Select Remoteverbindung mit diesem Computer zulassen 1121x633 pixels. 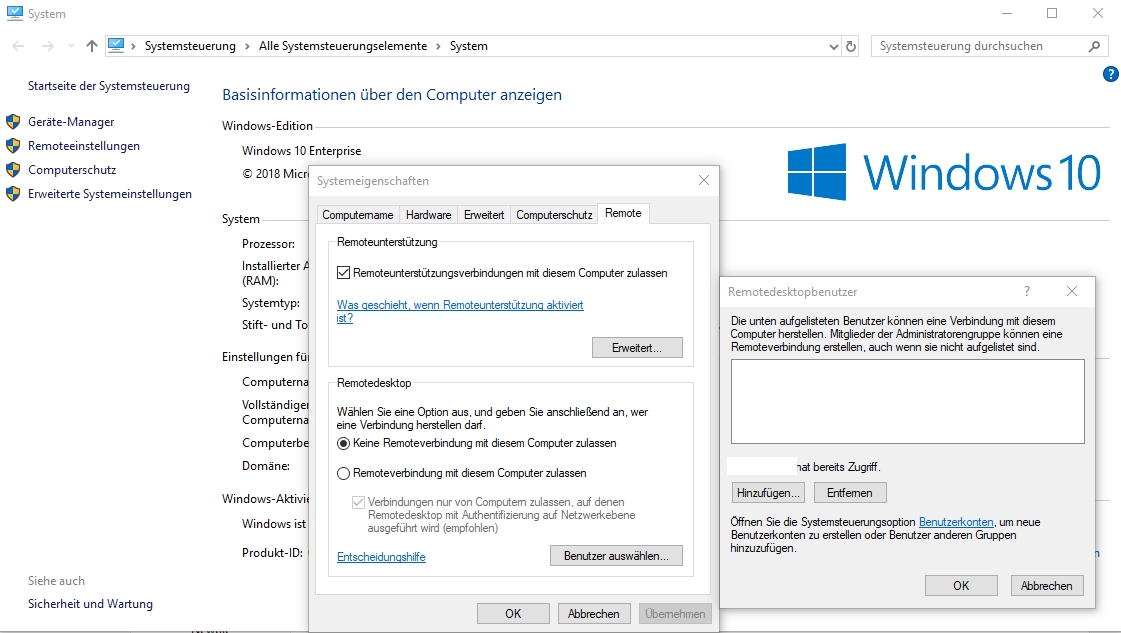click(344, 473)
